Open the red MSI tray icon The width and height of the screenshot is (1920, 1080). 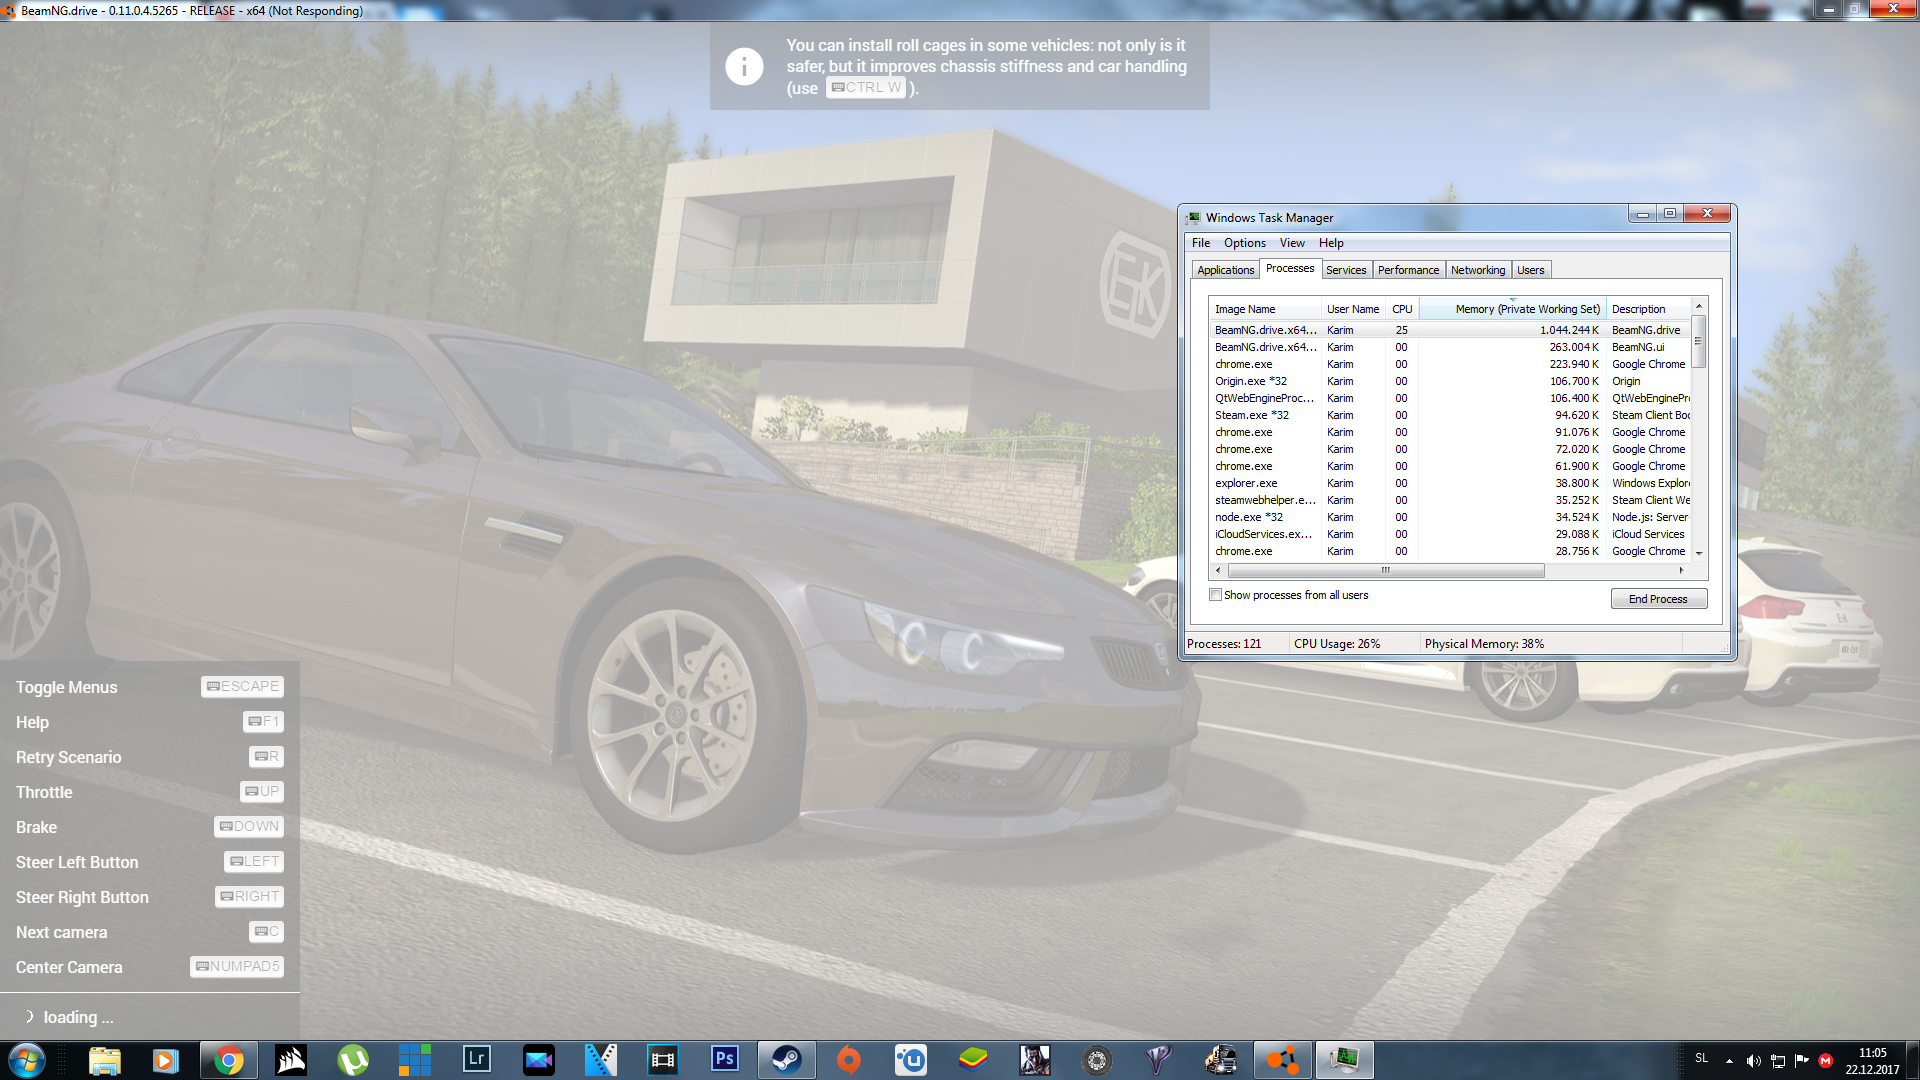coord(1826,1061)
